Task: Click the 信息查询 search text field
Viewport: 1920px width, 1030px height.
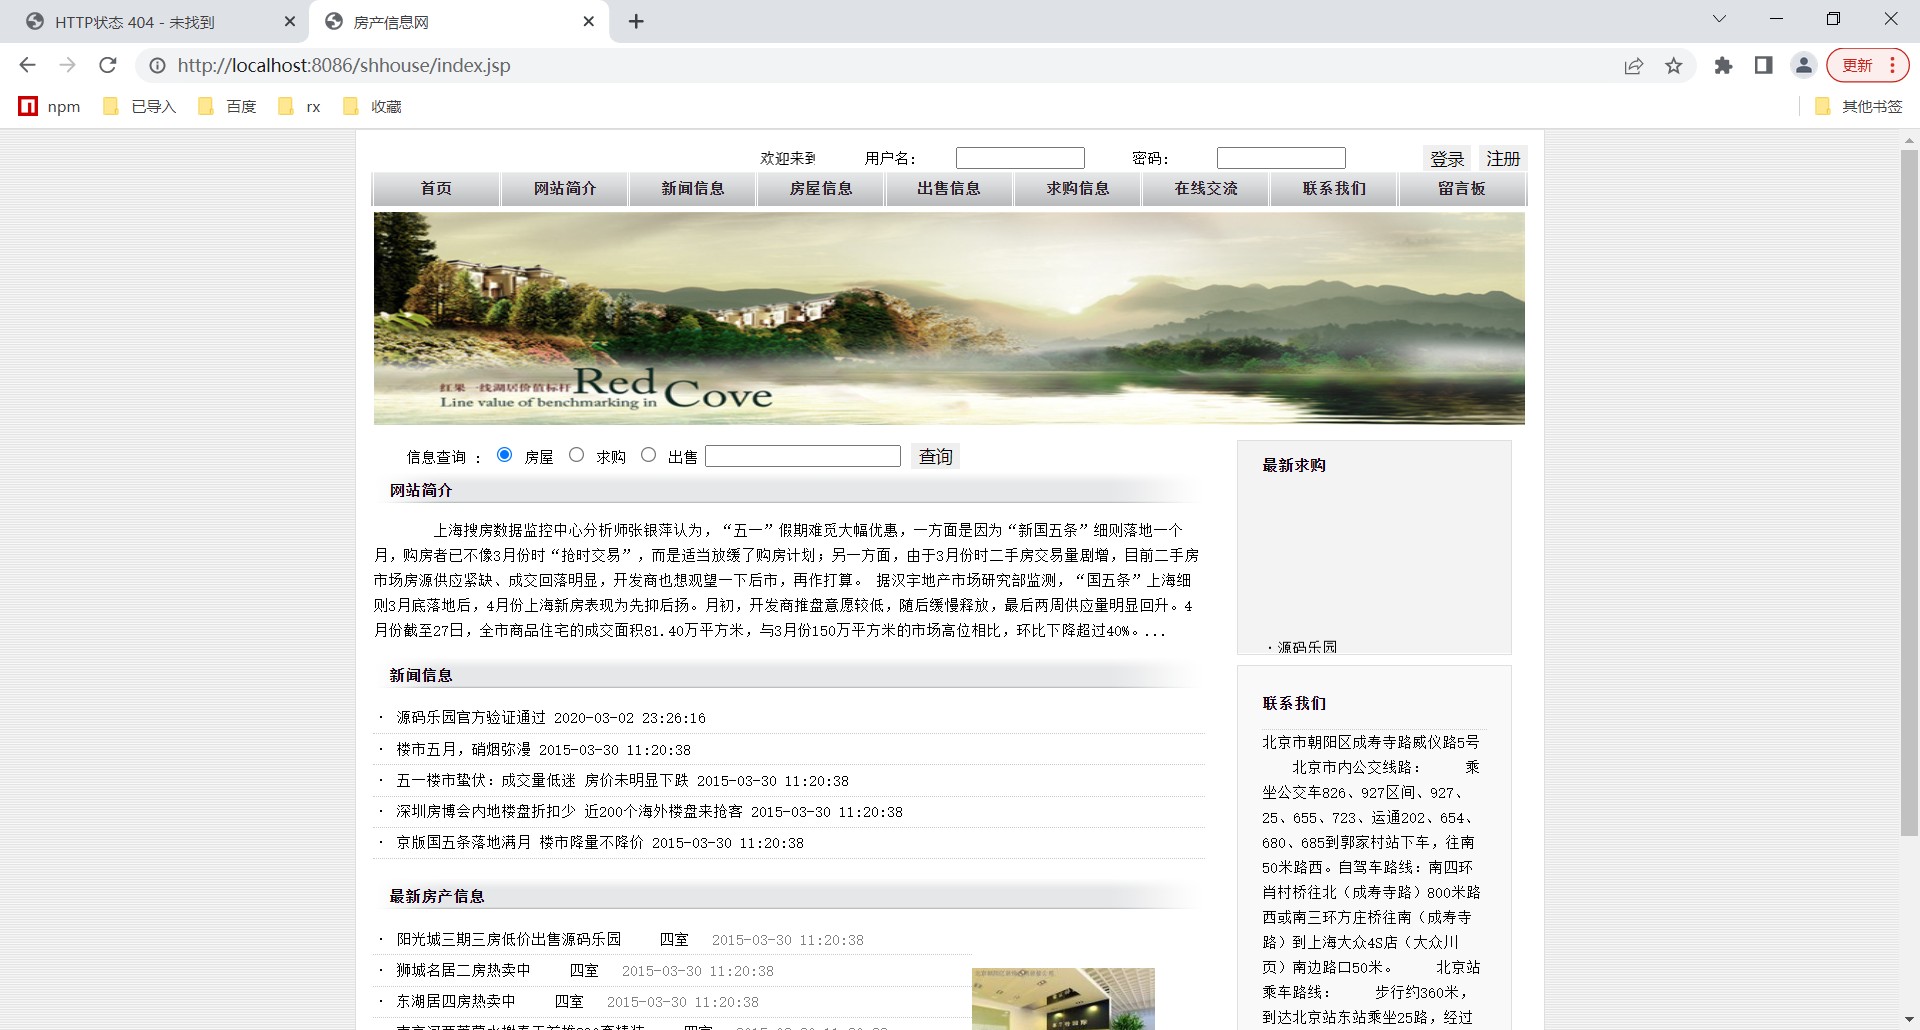Action: click(803, 456)
